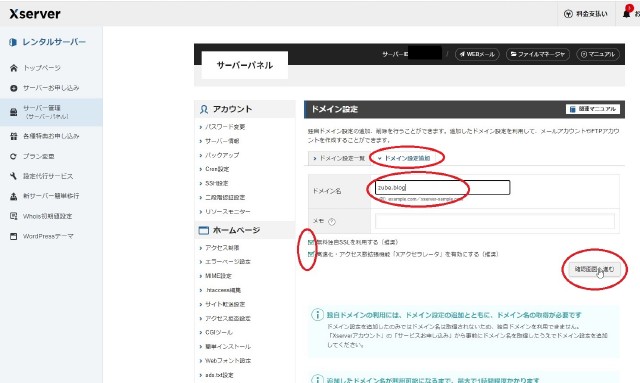This screenshot has height=383, width=640.
Task: Open MIME設定 link
Action: point(218,276)
